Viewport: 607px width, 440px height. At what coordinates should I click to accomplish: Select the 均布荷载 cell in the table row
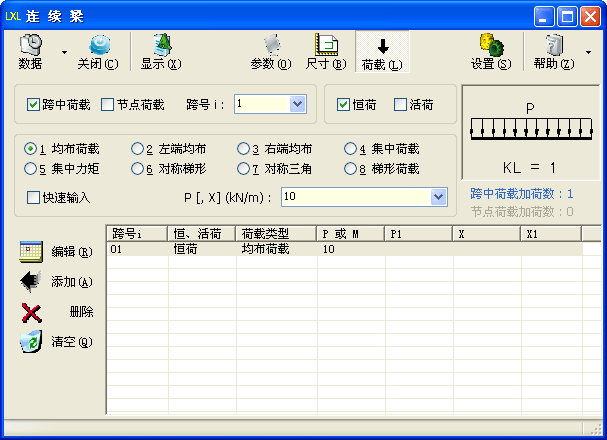click(277, 249)
